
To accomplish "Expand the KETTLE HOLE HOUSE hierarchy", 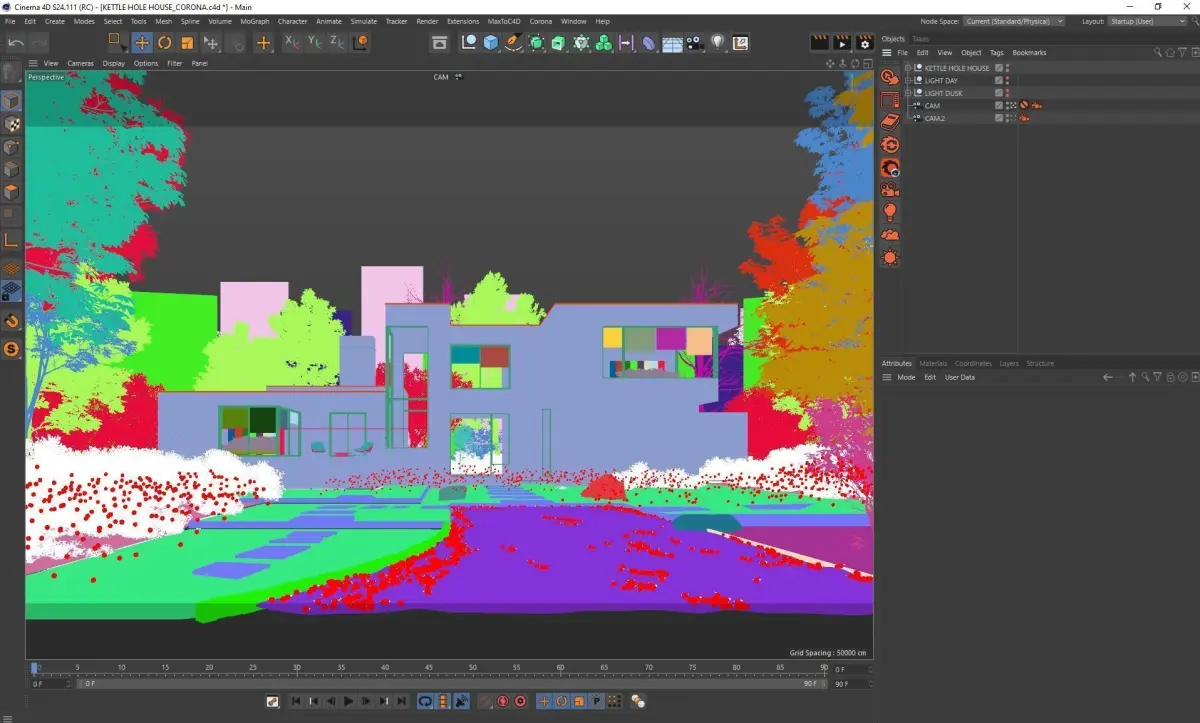I will (908, 68).
